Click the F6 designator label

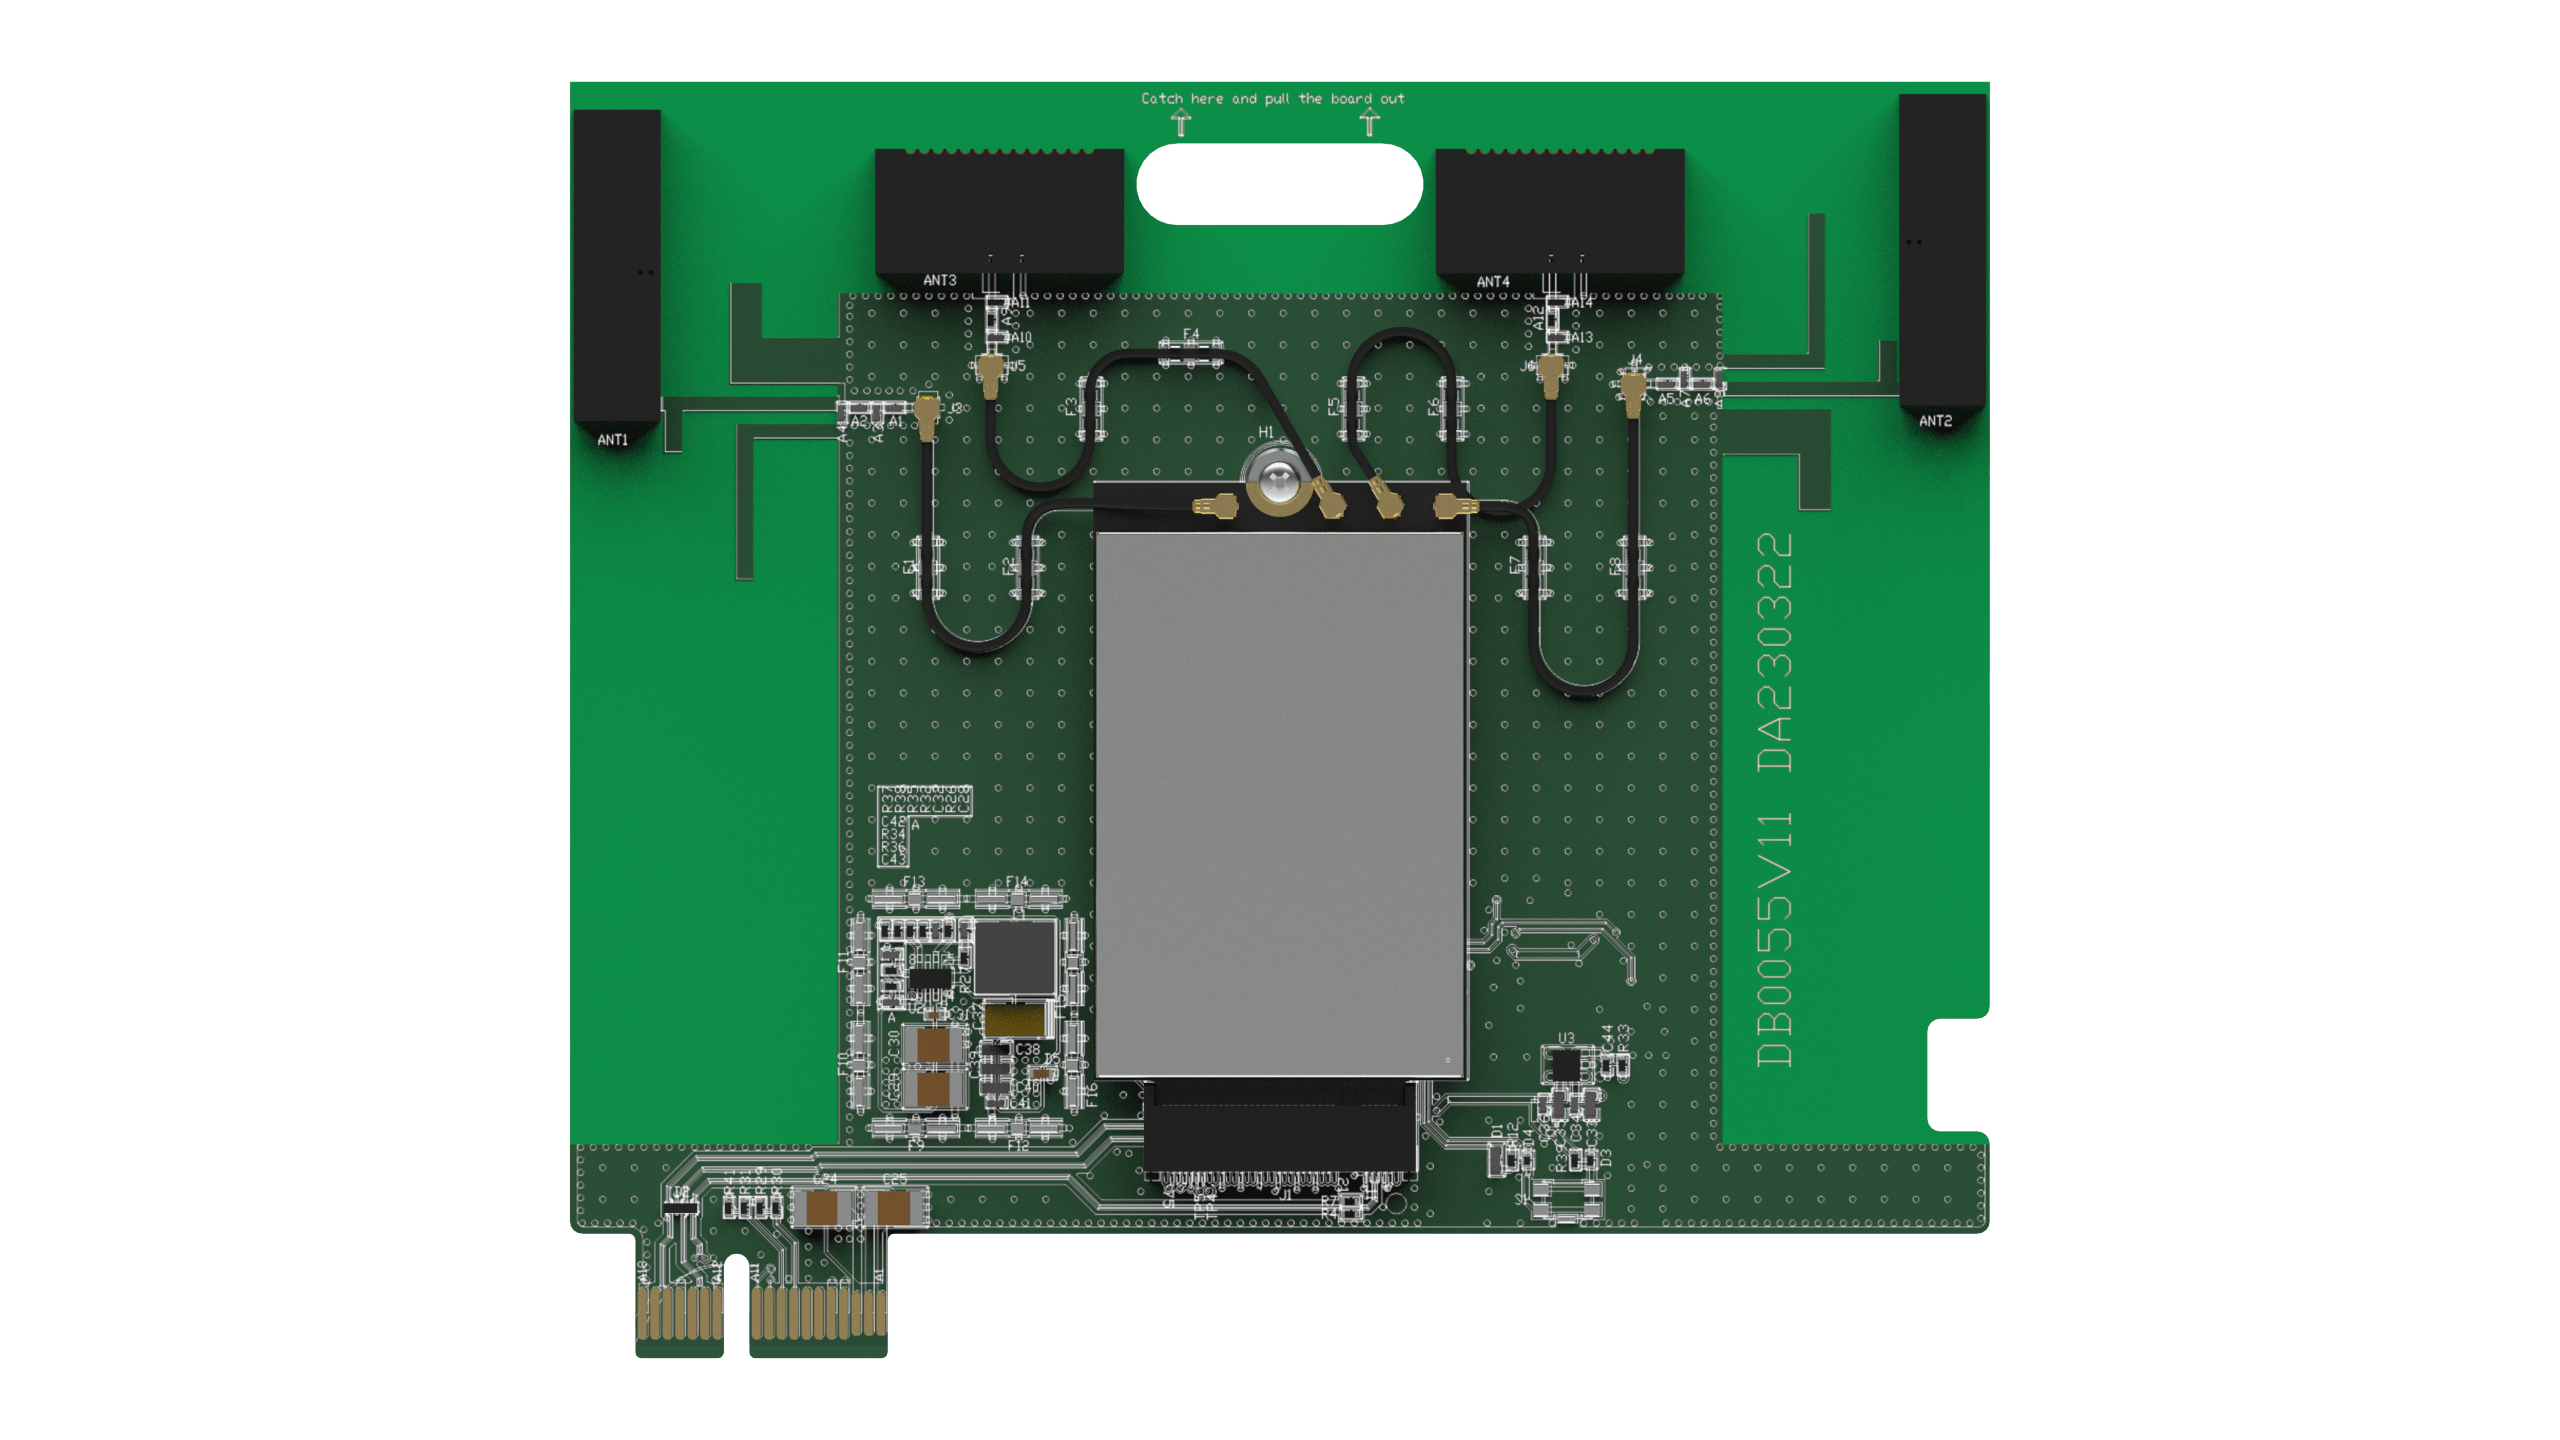(x=1433, y=407)
